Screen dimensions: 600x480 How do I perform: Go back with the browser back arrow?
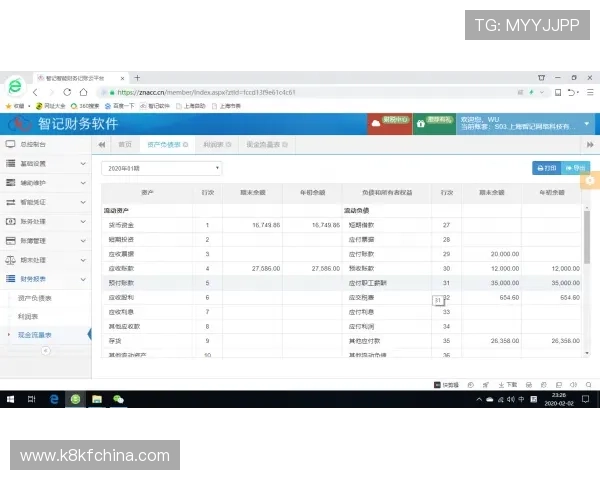(x=35, y=92)
